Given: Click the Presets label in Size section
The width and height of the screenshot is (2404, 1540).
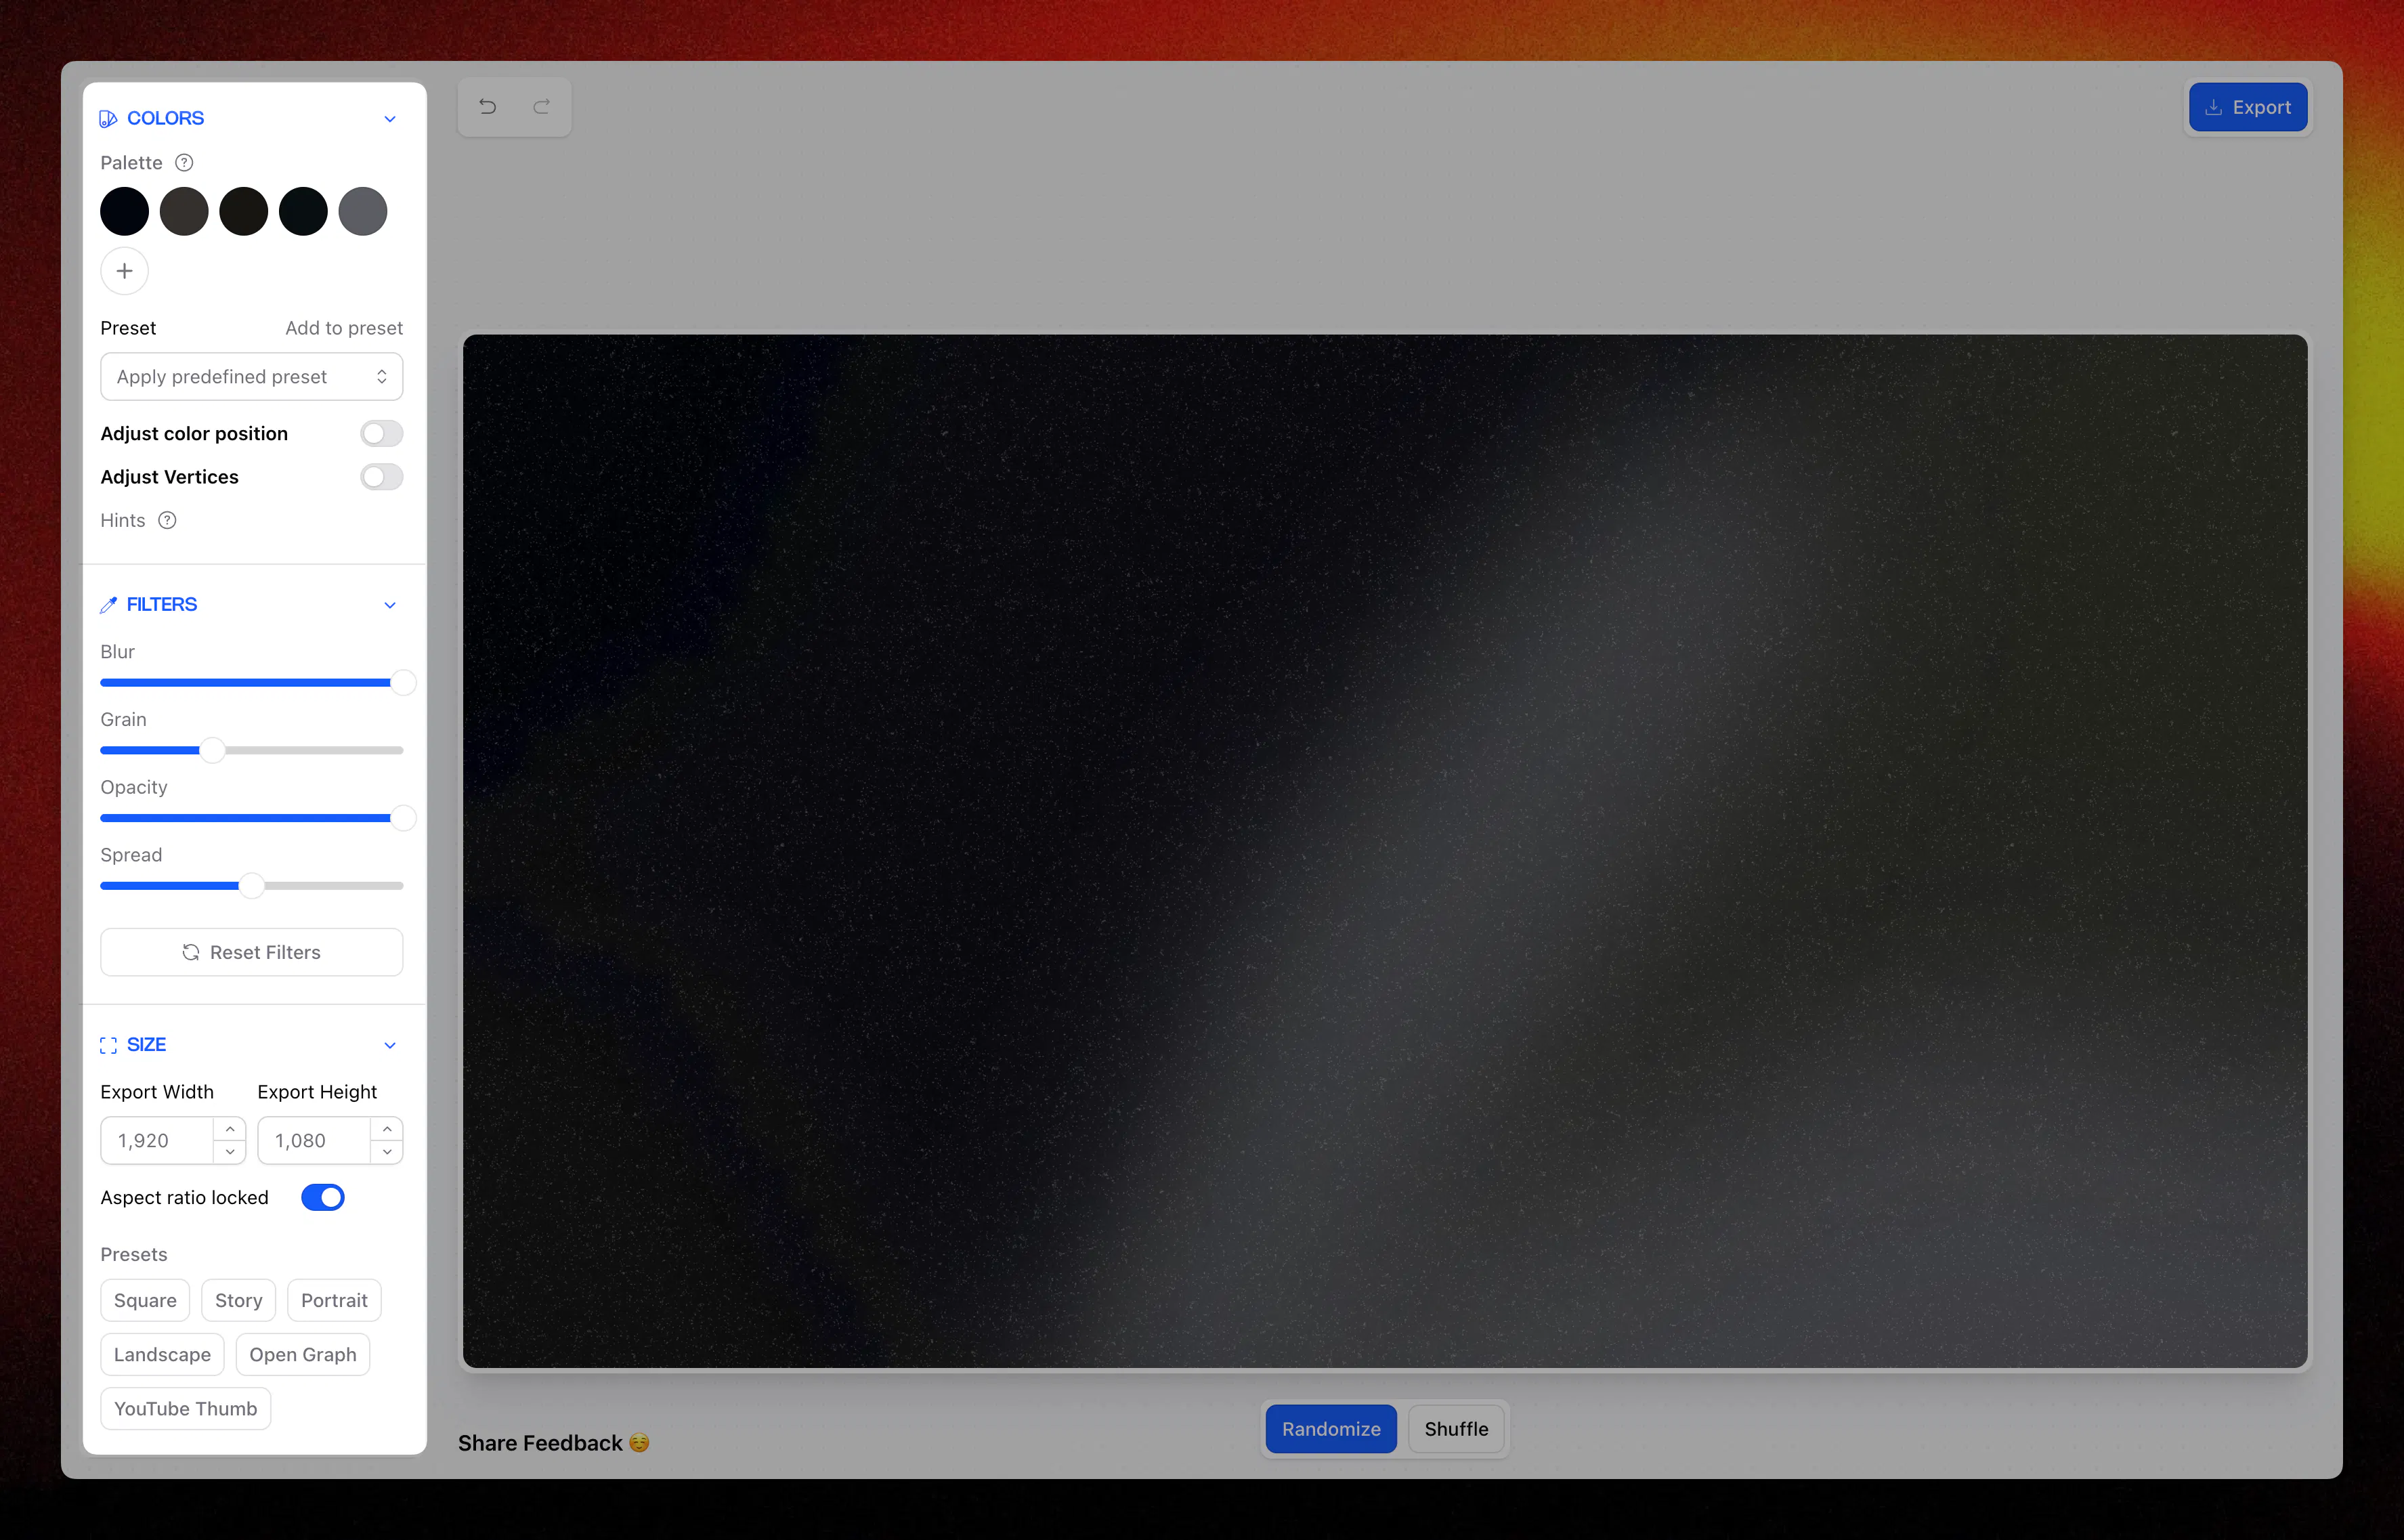Looking at the screenshot, I should (x=134, y=1254).
